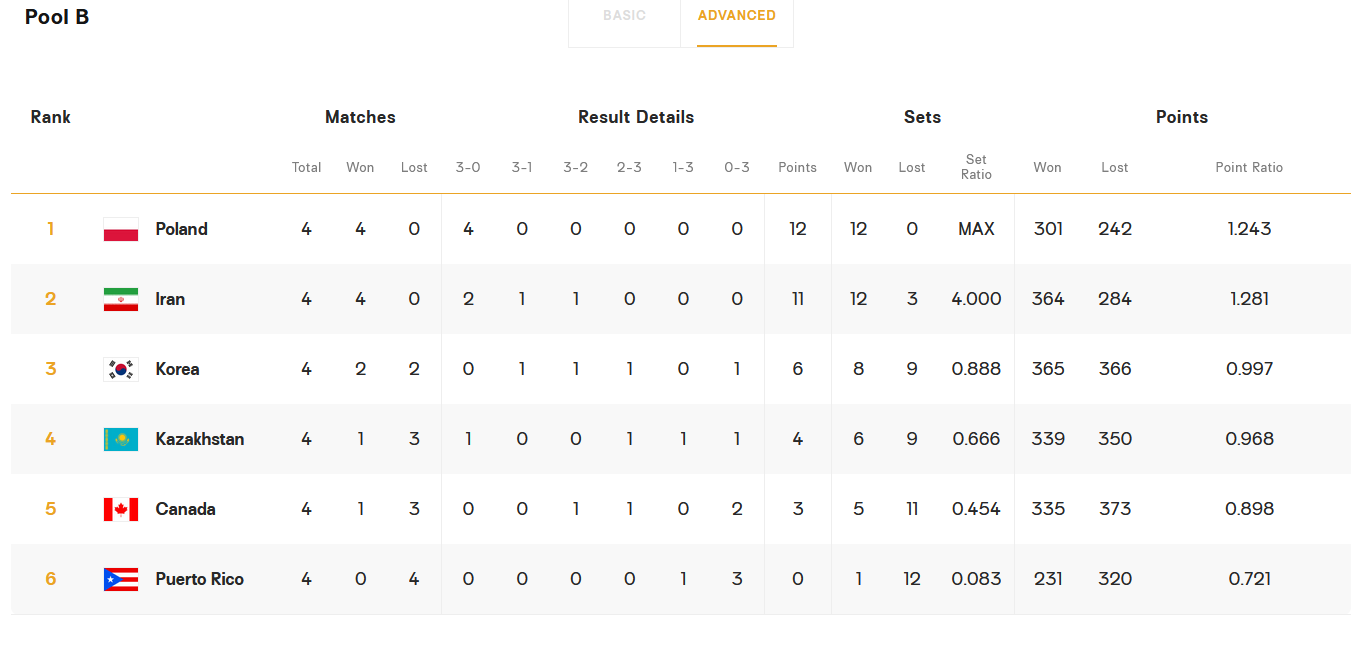The image size is (1356, 648).
Task: Click Poland's MAX set ratio value
Action: click(976, 229)
